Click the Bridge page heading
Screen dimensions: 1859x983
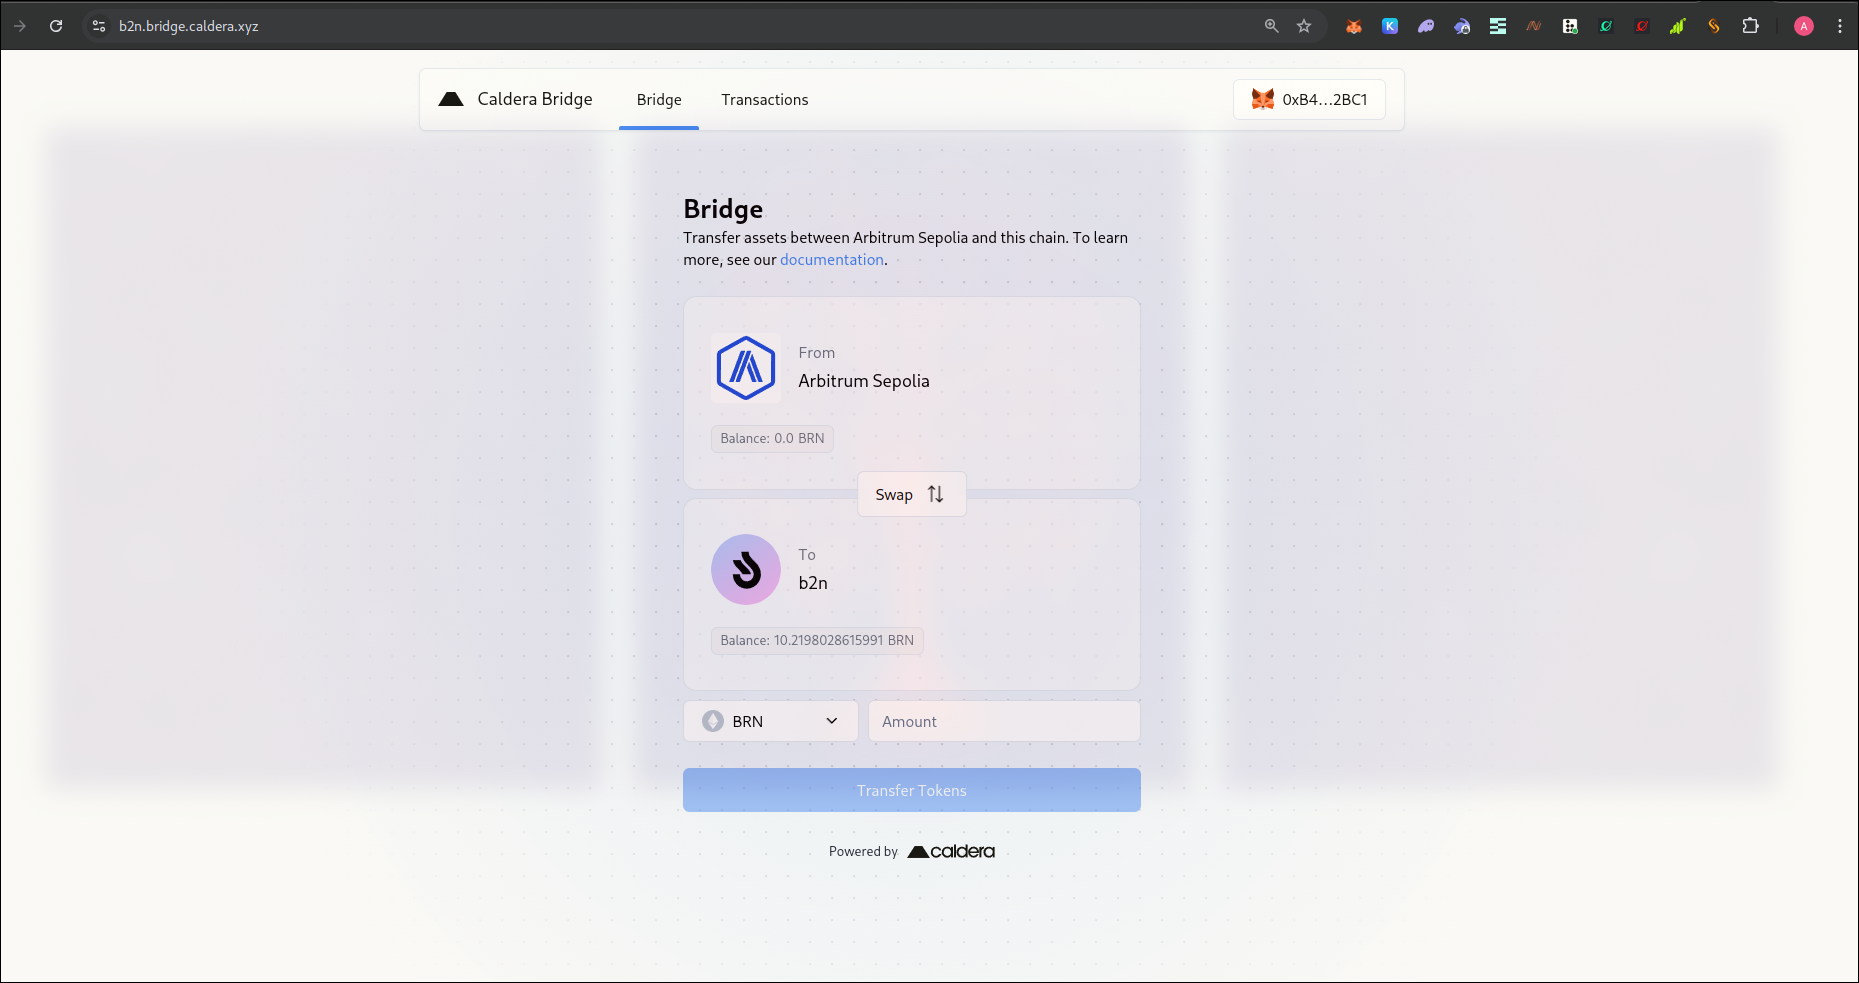click(x=723, y=209)
